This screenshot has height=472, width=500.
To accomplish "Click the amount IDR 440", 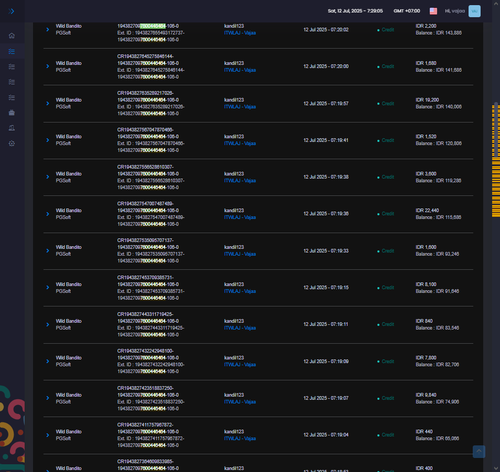I will click(x=424, y=431).
